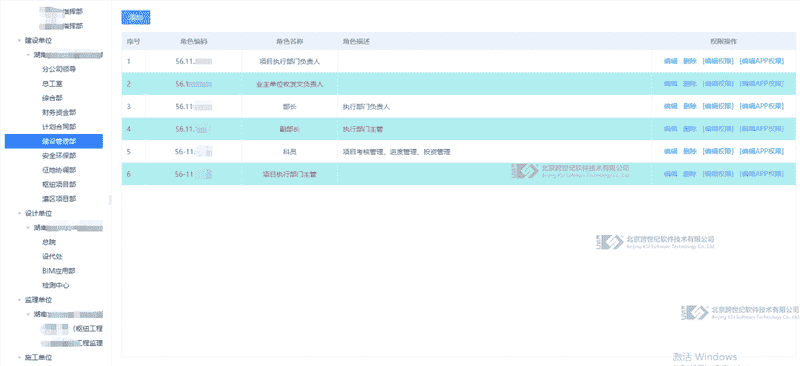Open 检测中心 tree item
This screenshot has height=366, width=800.
click(56, 285)
